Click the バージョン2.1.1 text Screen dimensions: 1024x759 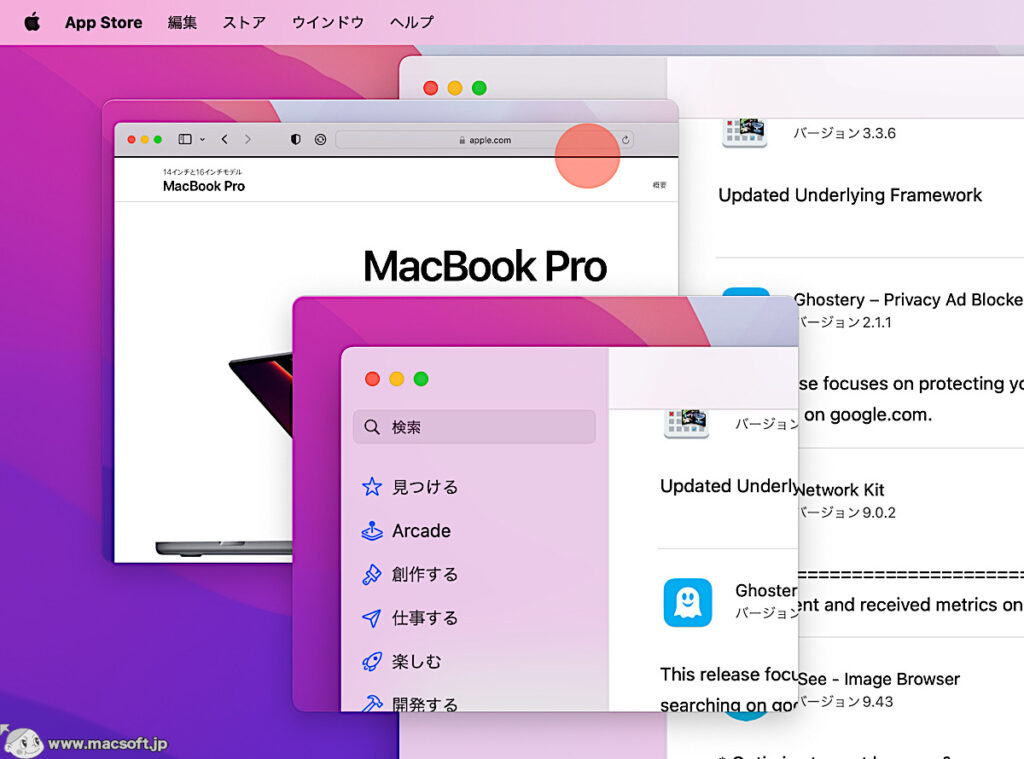coord(846,322)
